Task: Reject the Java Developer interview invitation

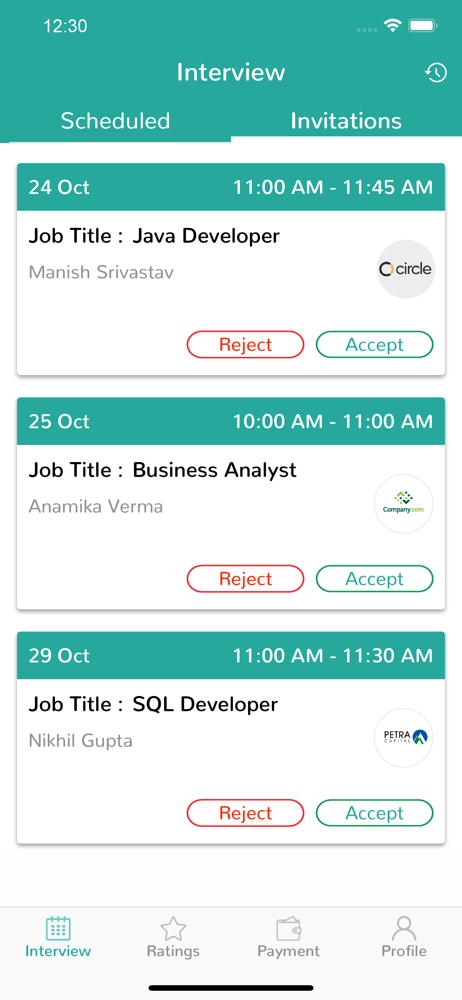Action: pos(246,344)
